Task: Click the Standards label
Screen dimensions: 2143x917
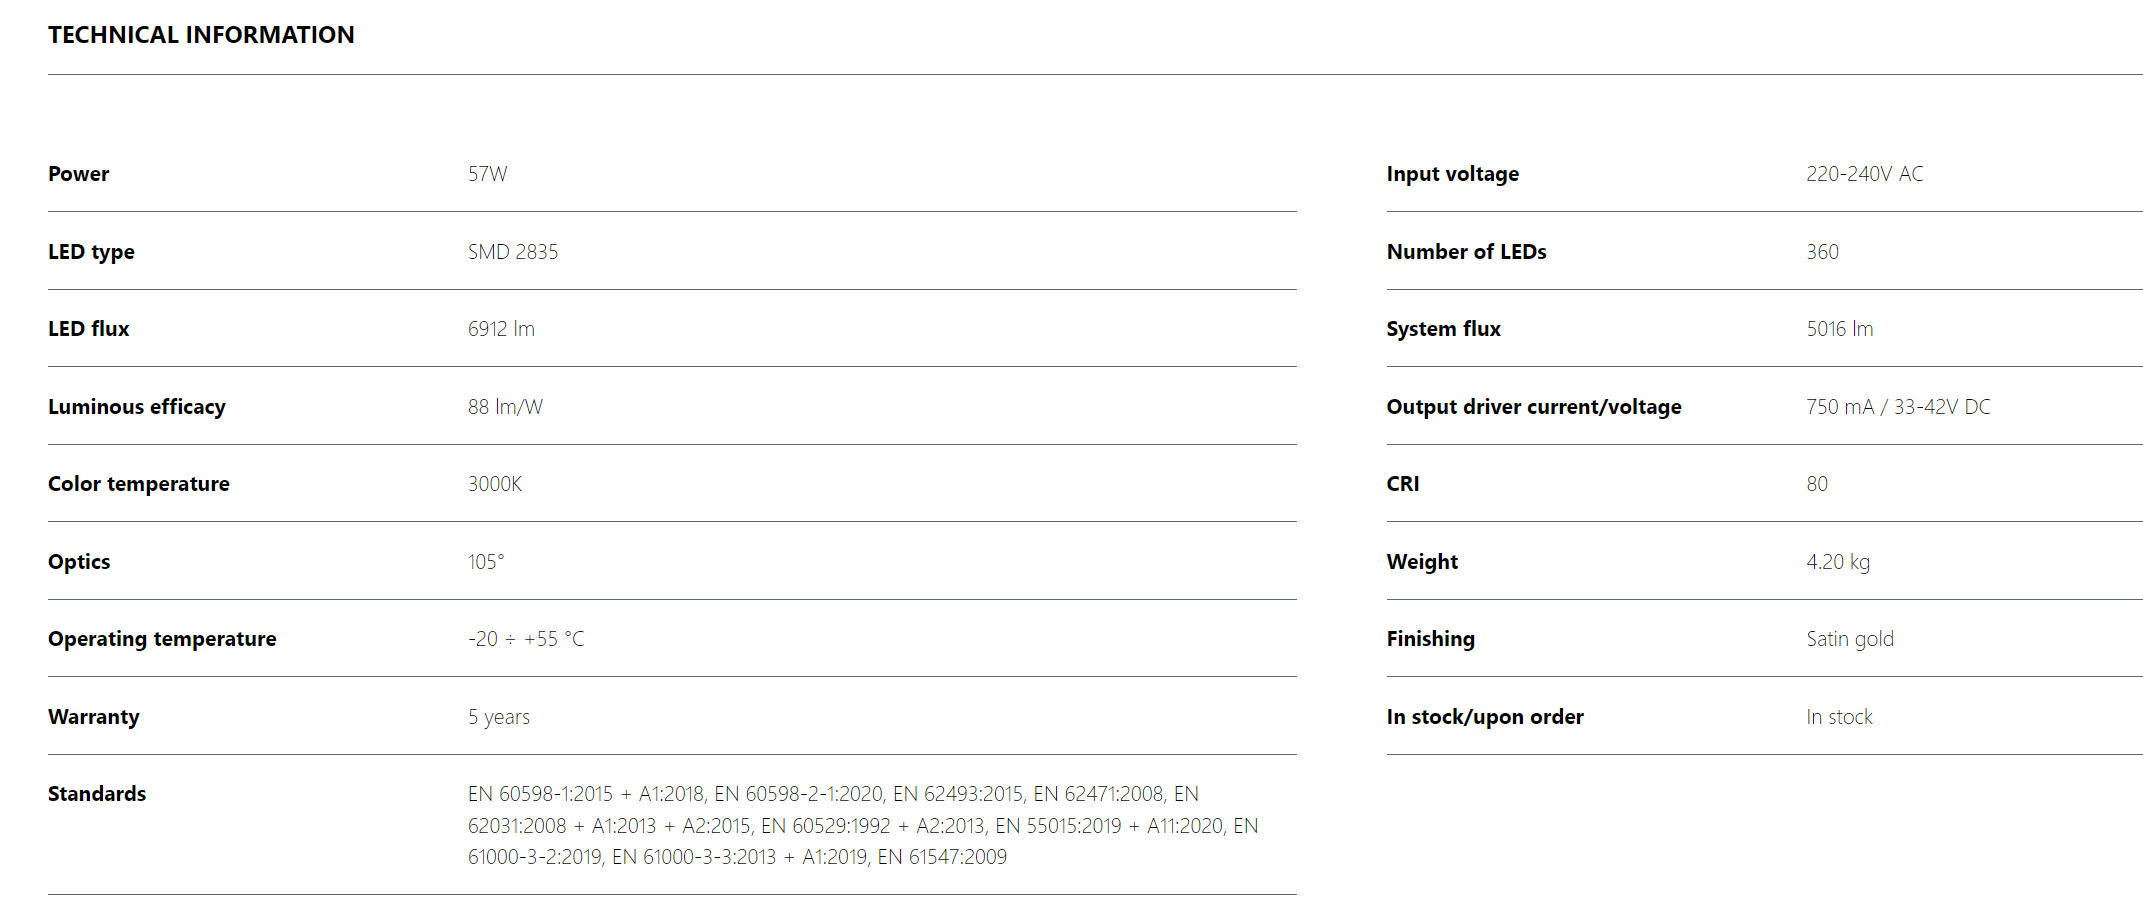Action: (97, 794)
